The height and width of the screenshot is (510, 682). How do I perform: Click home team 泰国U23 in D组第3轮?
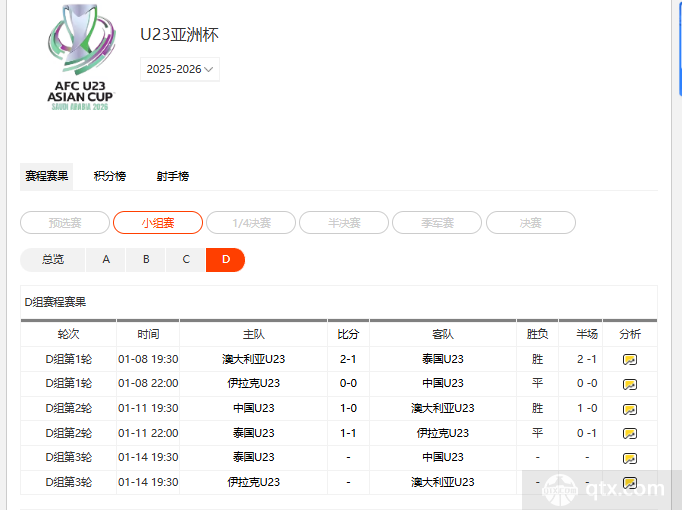point(254,457)
